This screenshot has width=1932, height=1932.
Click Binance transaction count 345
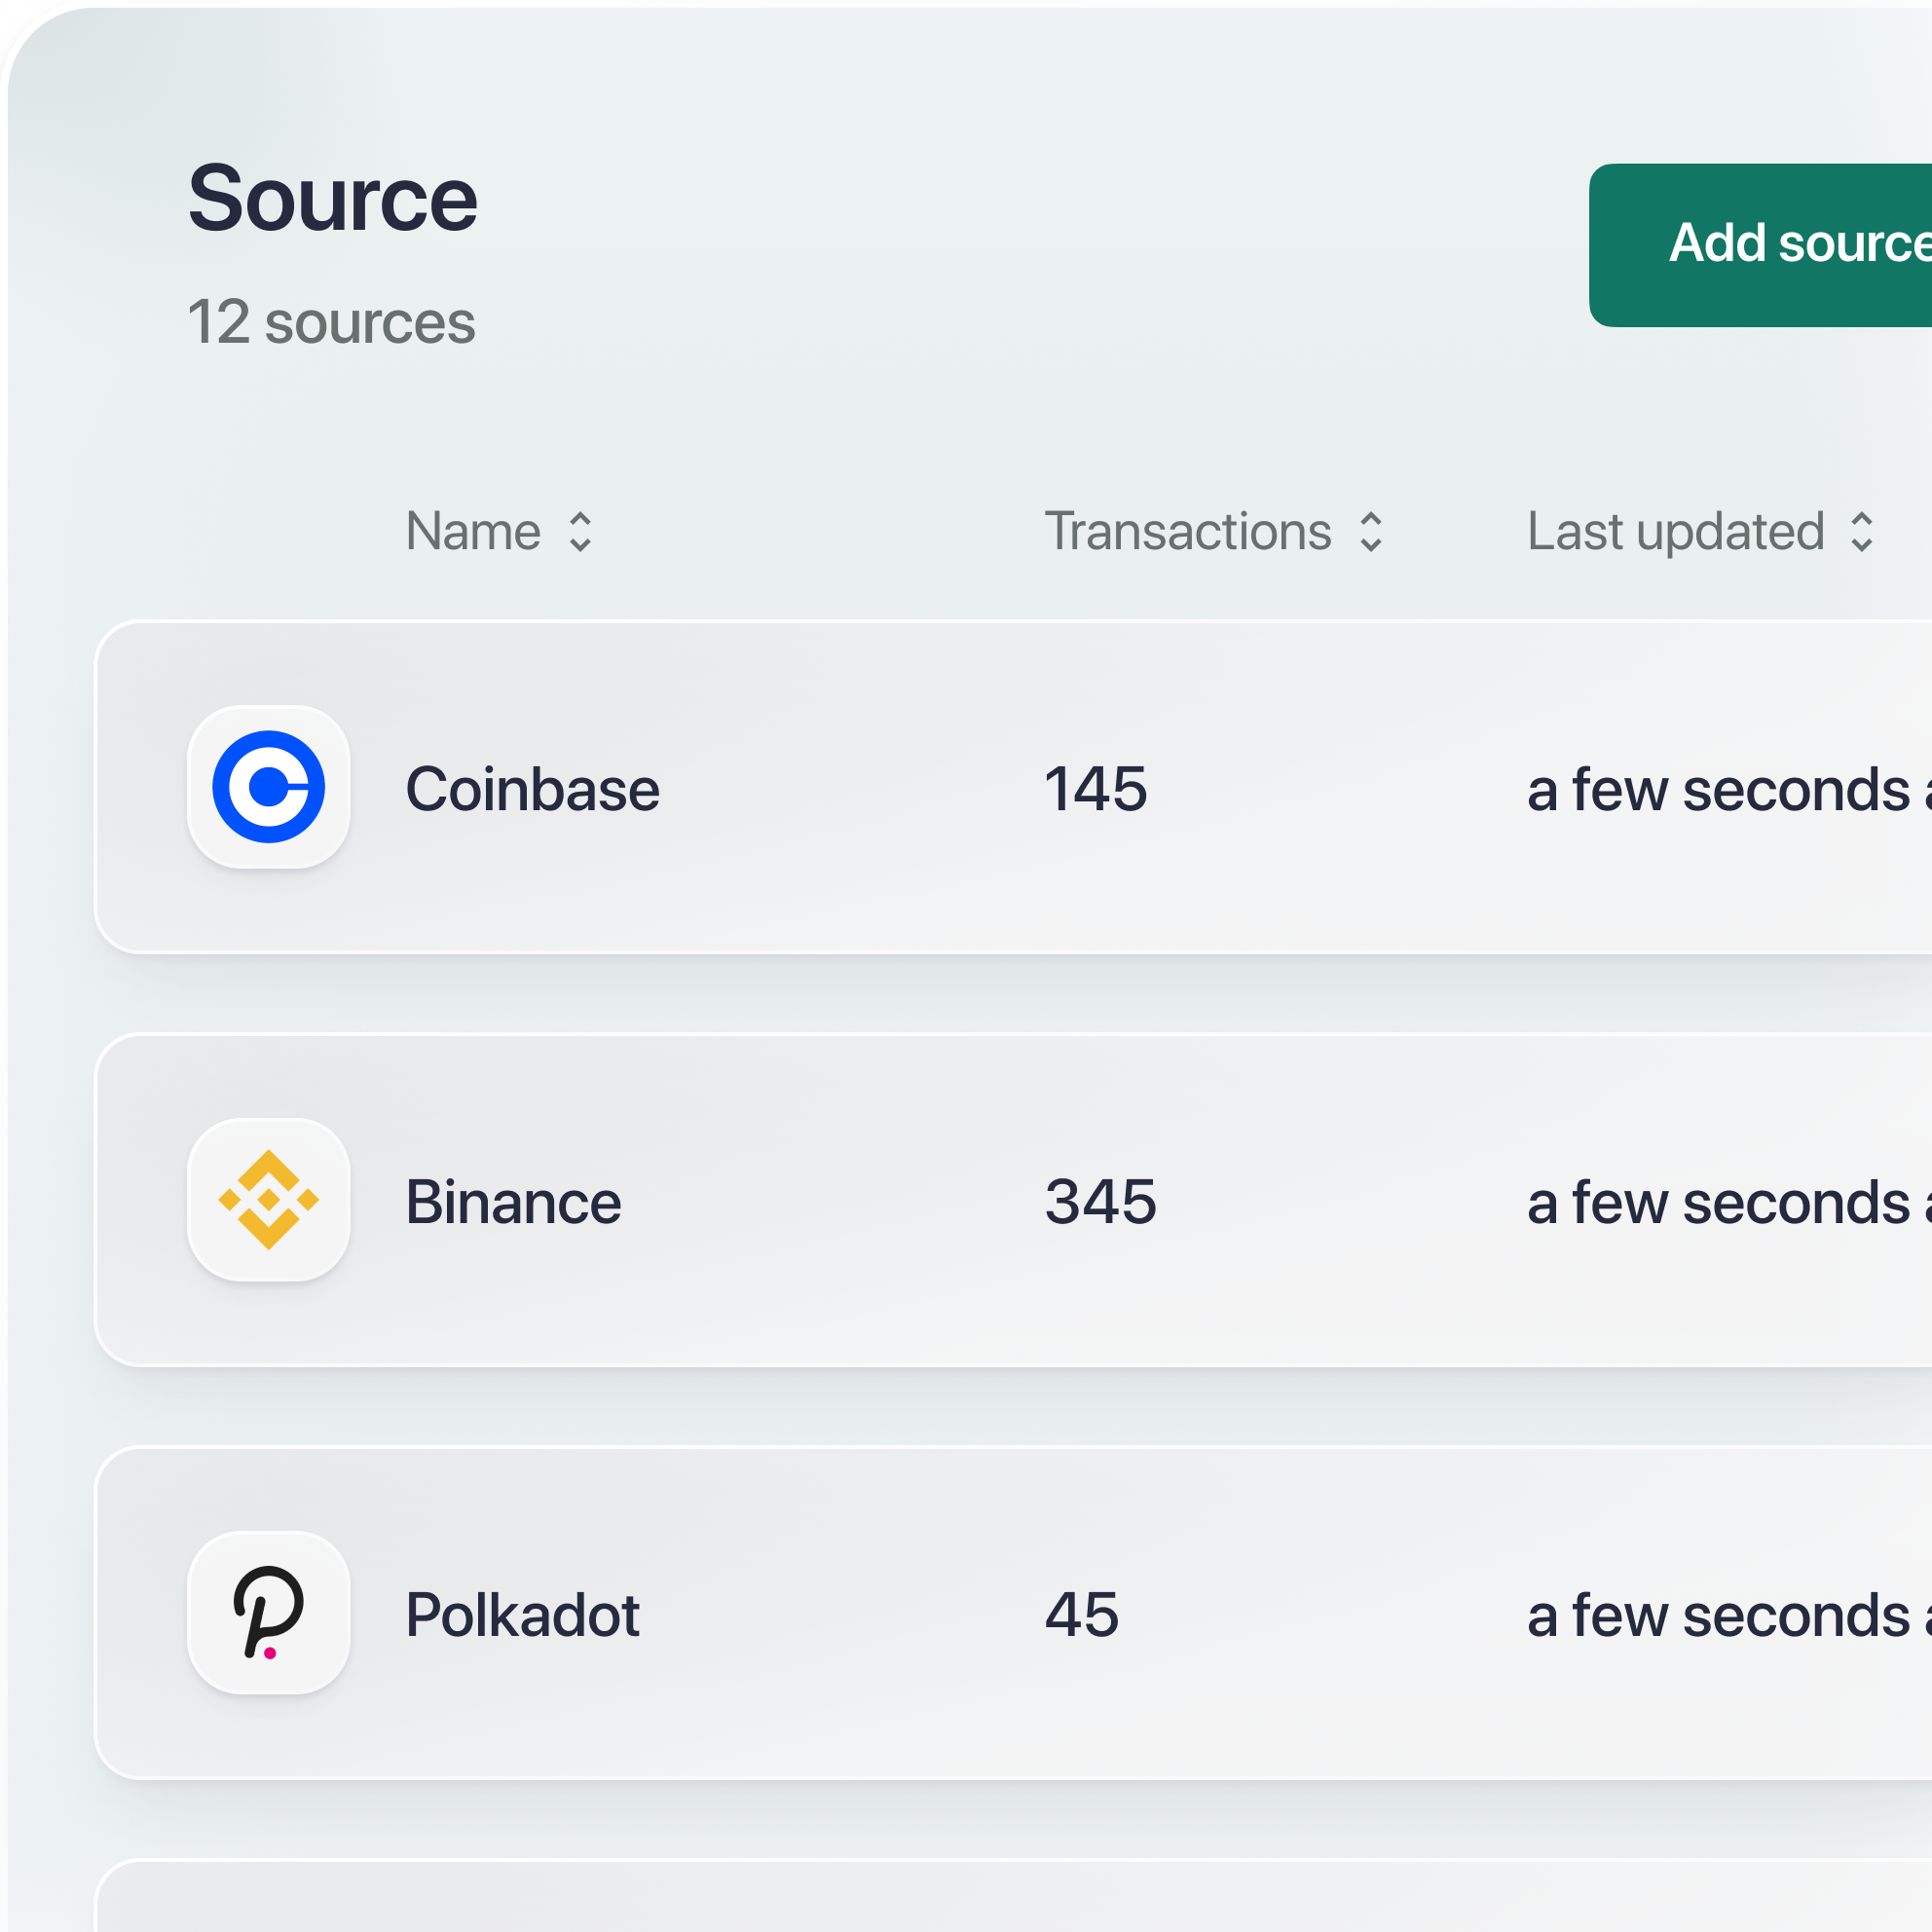(1101, 1202)
